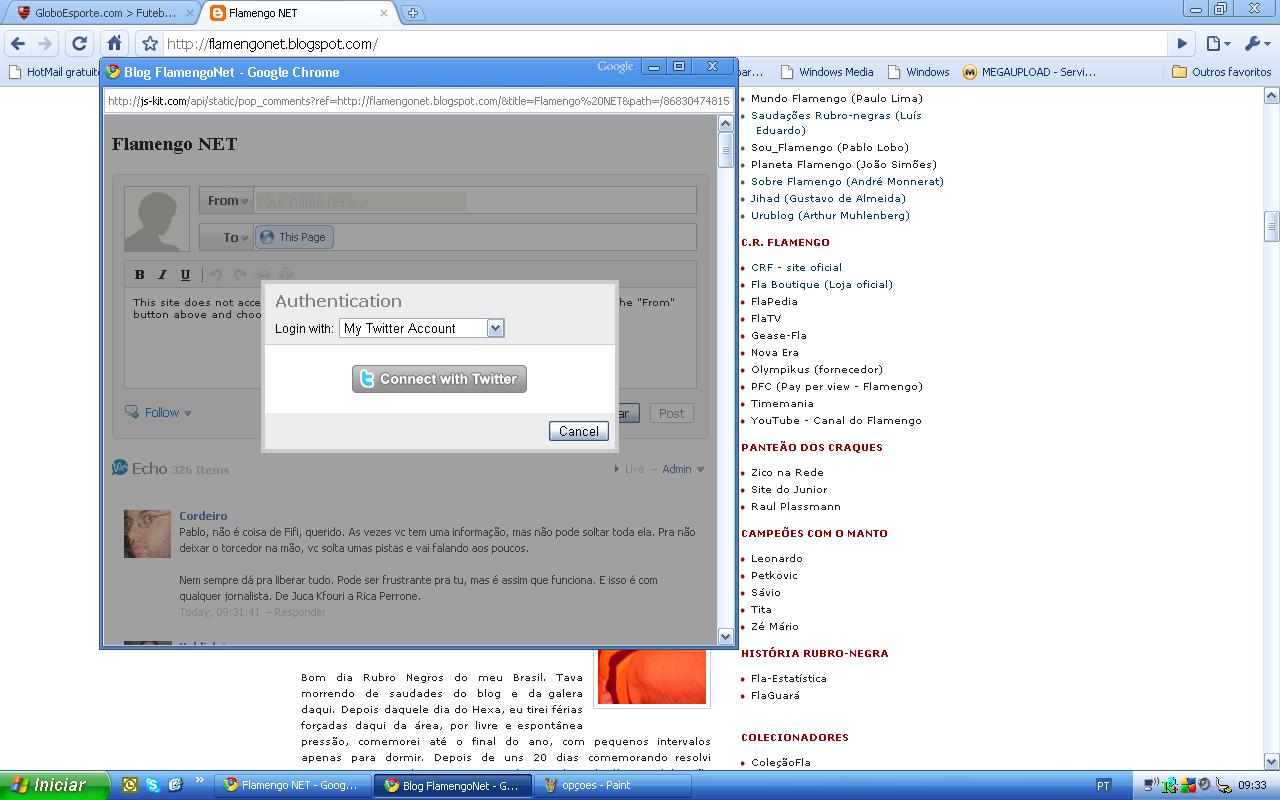
Task: Go forward in the main browser
Action: click(x=45, y=43)
